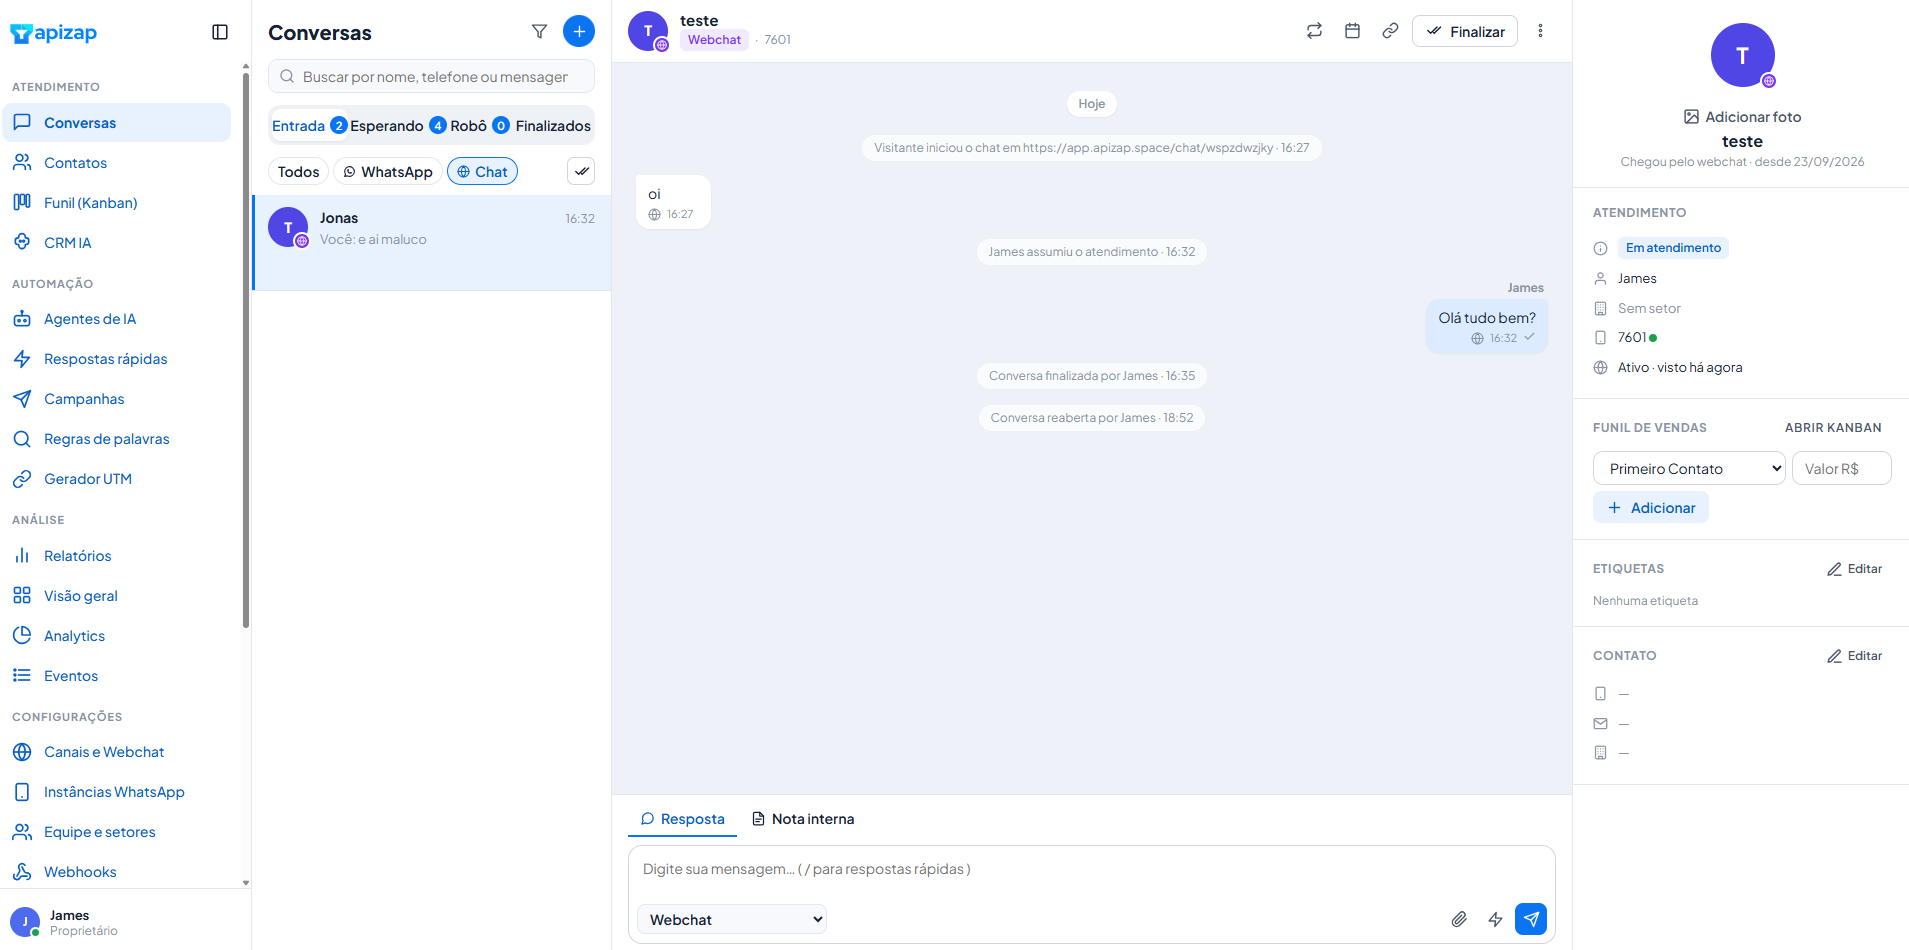Click the apizap logo
This screenshot has height=950, width=1909.
click(54, 33)
